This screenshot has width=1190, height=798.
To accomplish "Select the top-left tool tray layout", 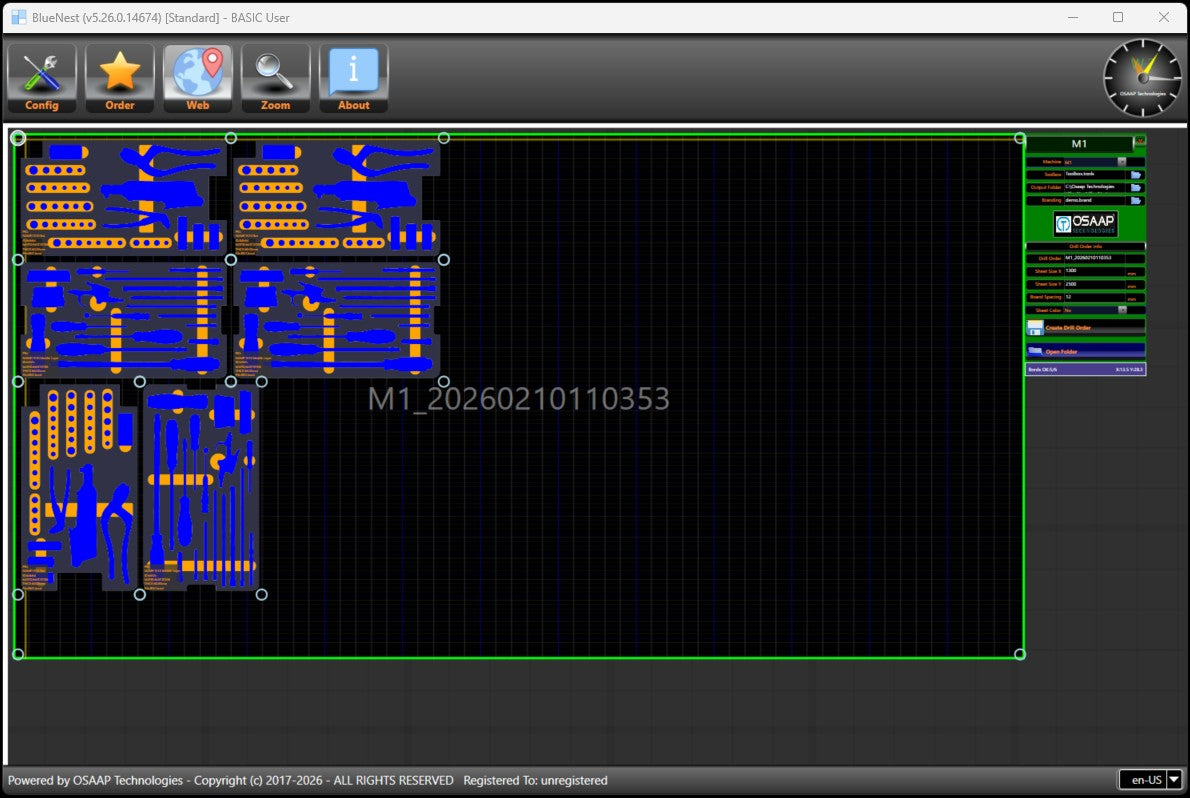I will point(124,198).
